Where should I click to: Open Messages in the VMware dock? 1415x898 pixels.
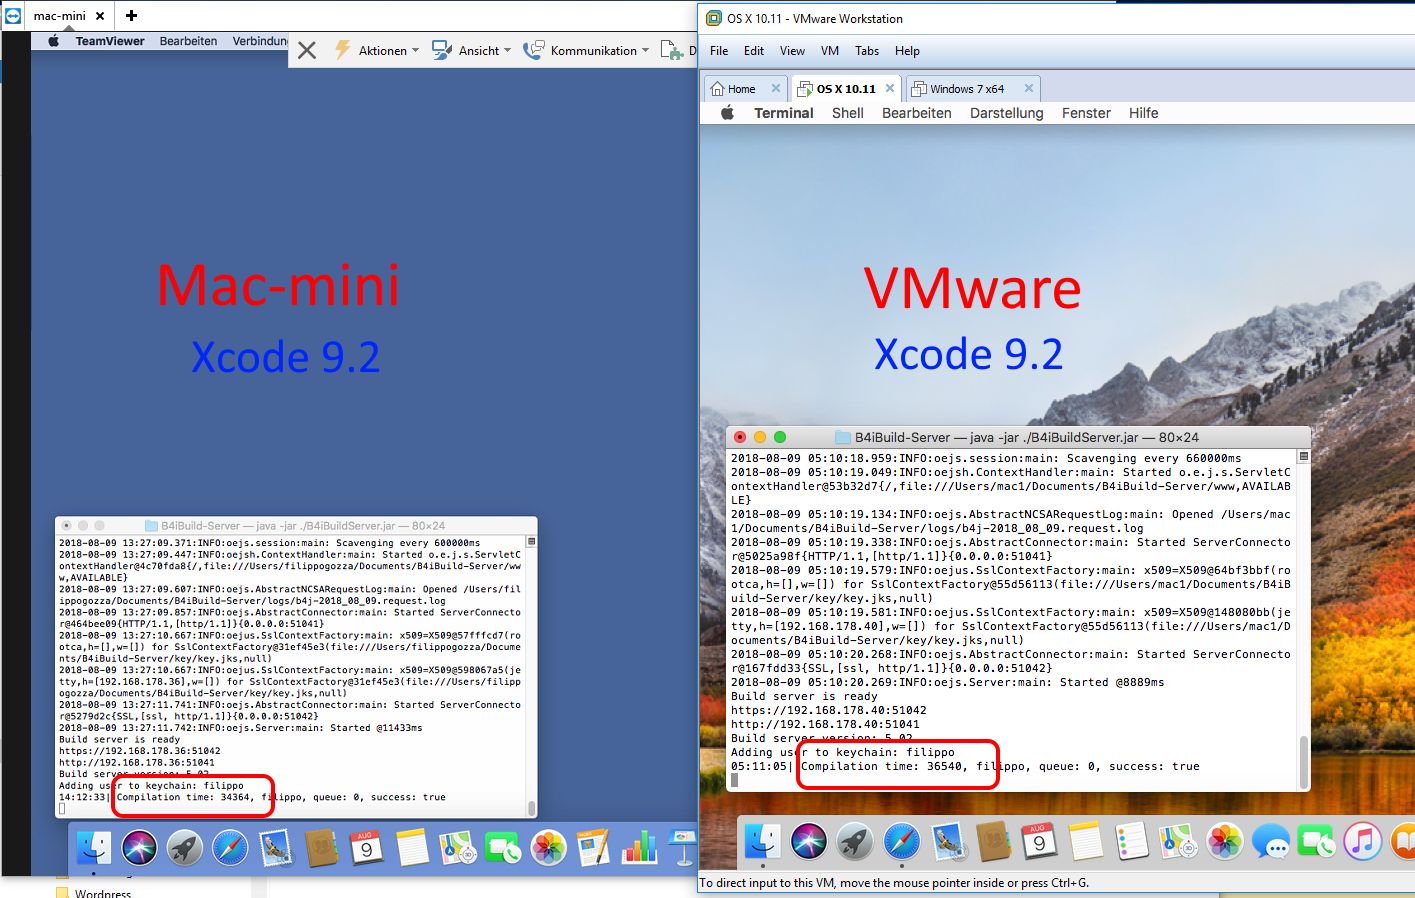[x=1270, y=841]
